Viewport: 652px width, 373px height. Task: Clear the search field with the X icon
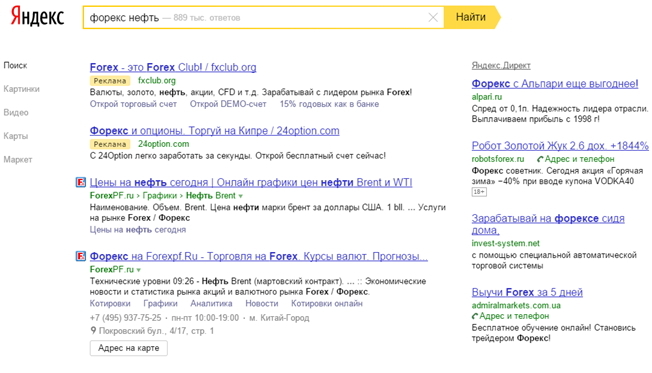click(433, 17)
